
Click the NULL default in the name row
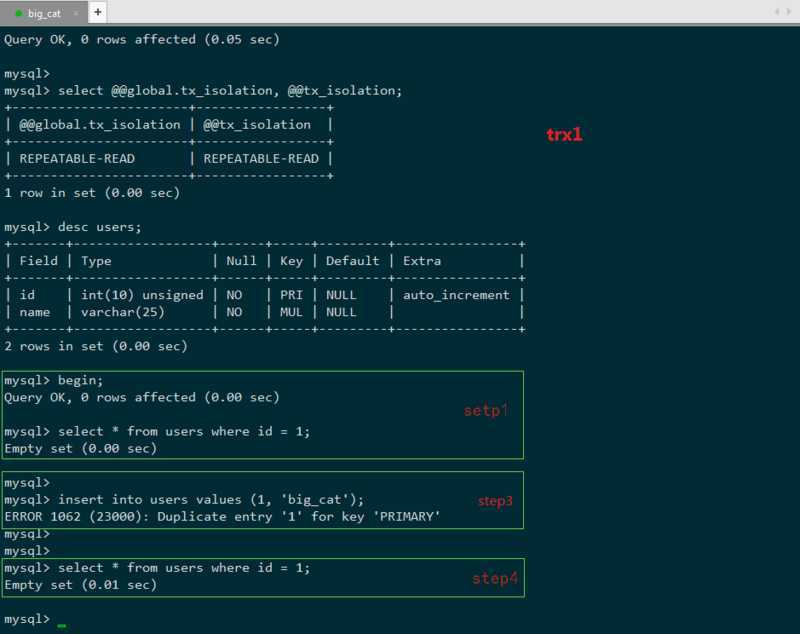coord(341,312)
